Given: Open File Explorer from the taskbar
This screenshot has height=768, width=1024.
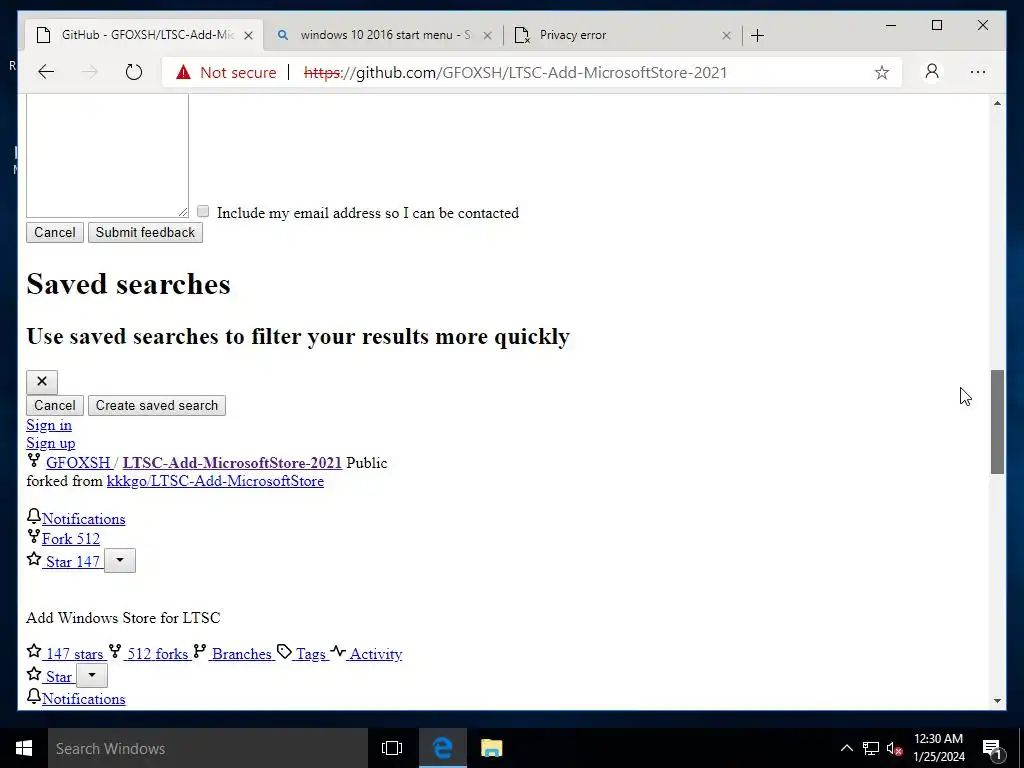Looking at the screenshot, I should click(x=492, y=748).
